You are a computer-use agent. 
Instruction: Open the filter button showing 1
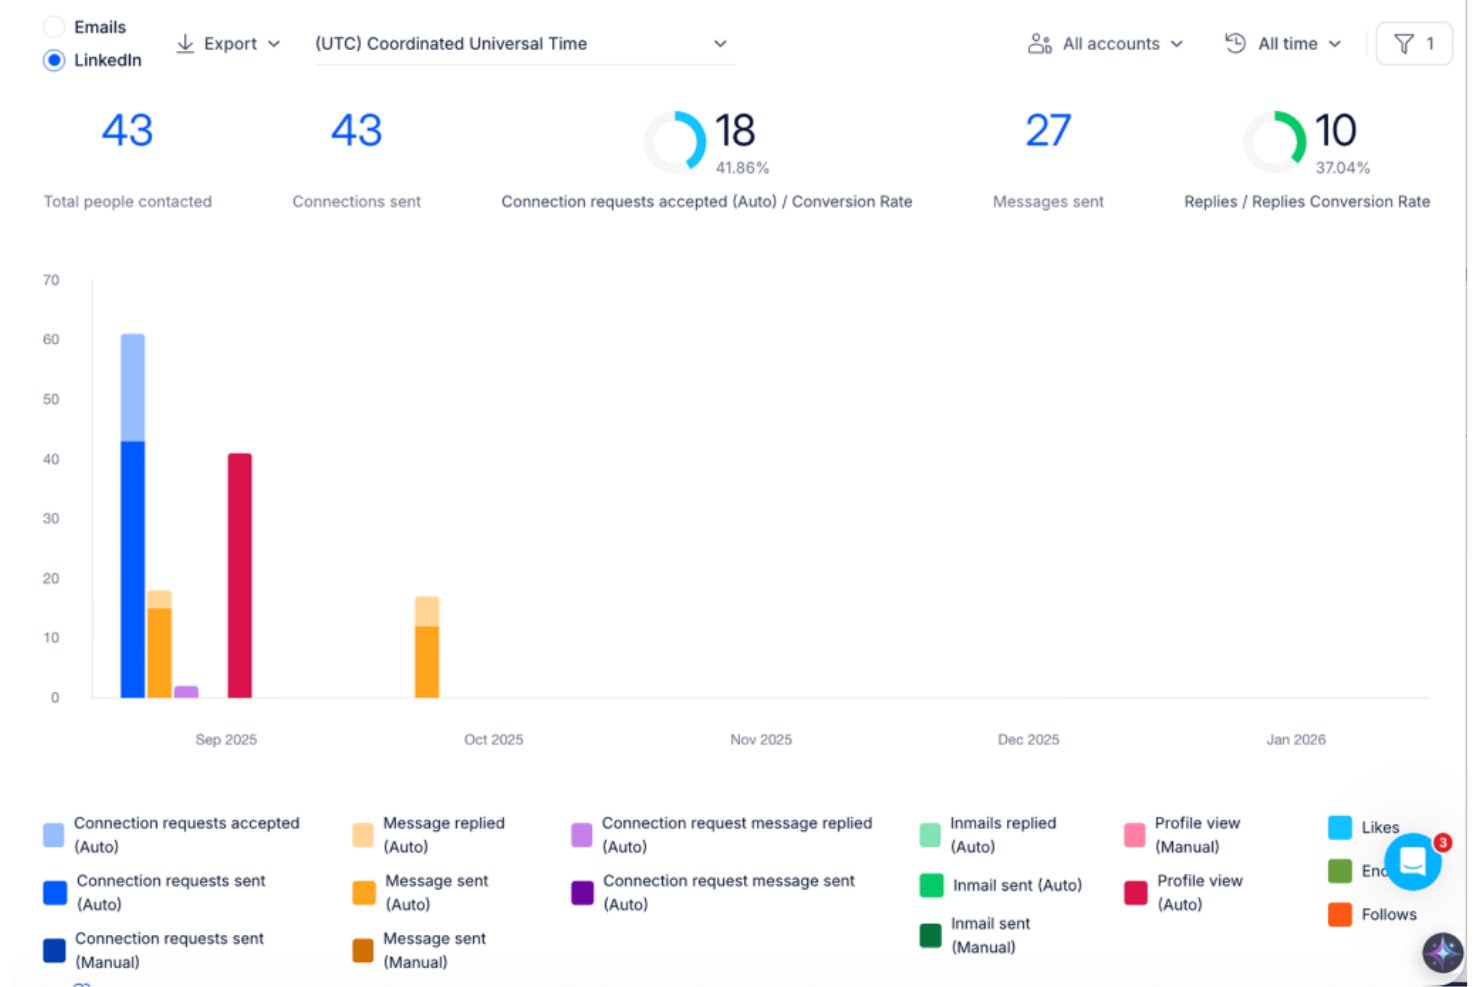(x=1414, y=44)
